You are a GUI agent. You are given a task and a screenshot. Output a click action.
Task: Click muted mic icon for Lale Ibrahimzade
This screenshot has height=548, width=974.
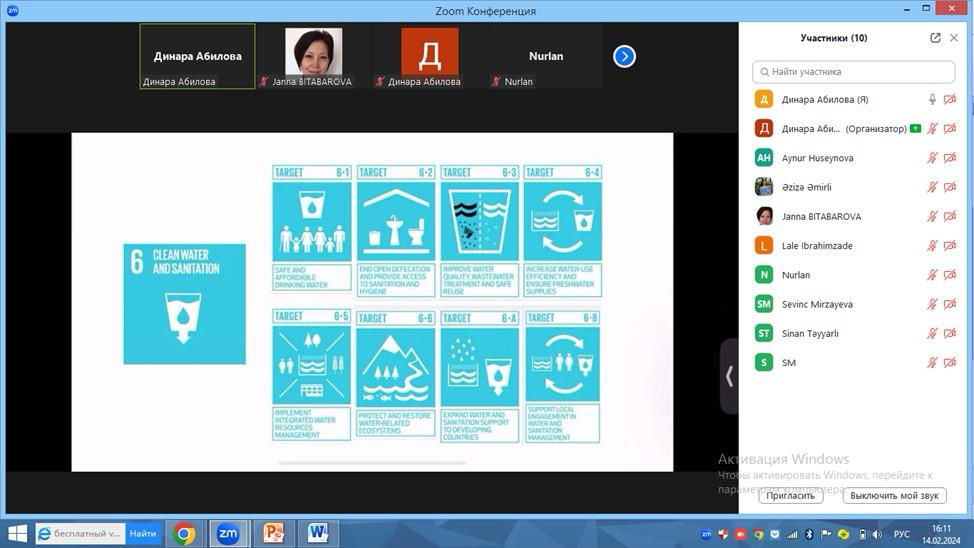pyautogui.click(x=932, y=245)
